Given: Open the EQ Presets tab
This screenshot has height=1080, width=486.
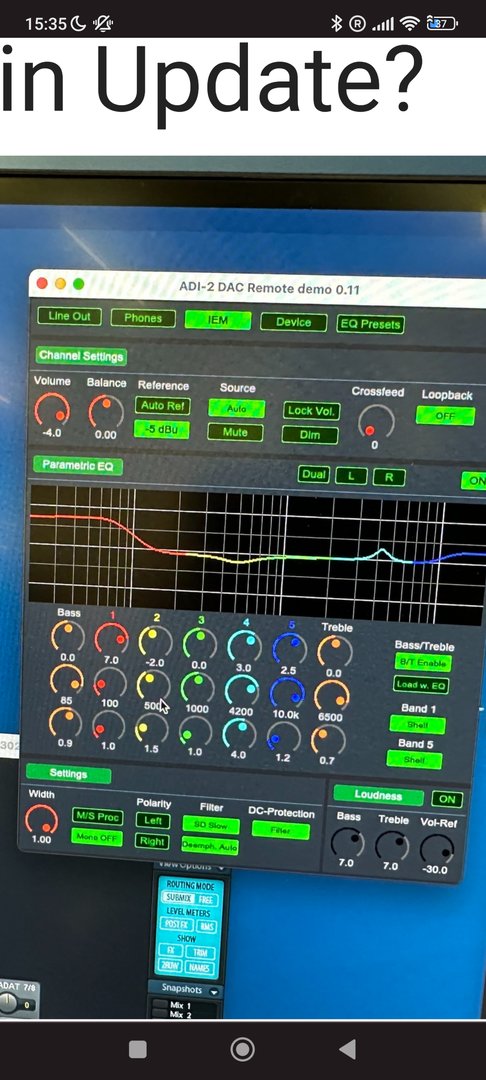Looking at the screenshot, I should [x=370, y=324].
